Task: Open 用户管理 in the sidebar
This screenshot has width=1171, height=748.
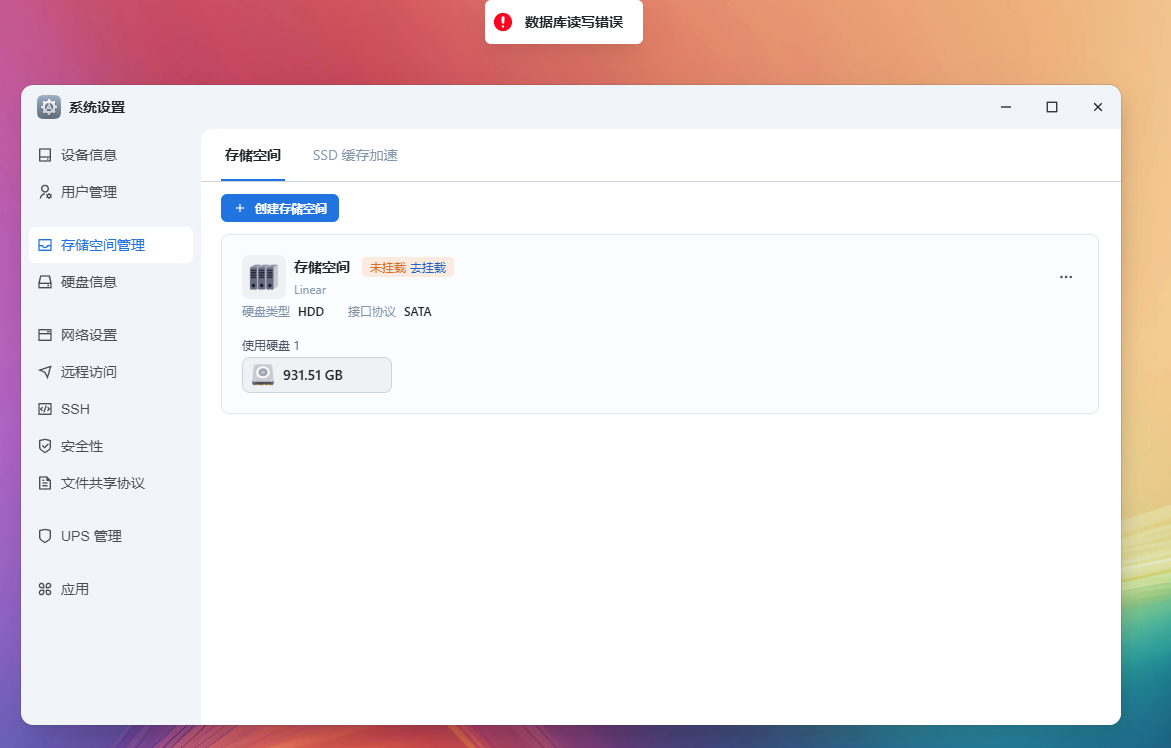Action: pyautogui.click(x=111, y=193)
